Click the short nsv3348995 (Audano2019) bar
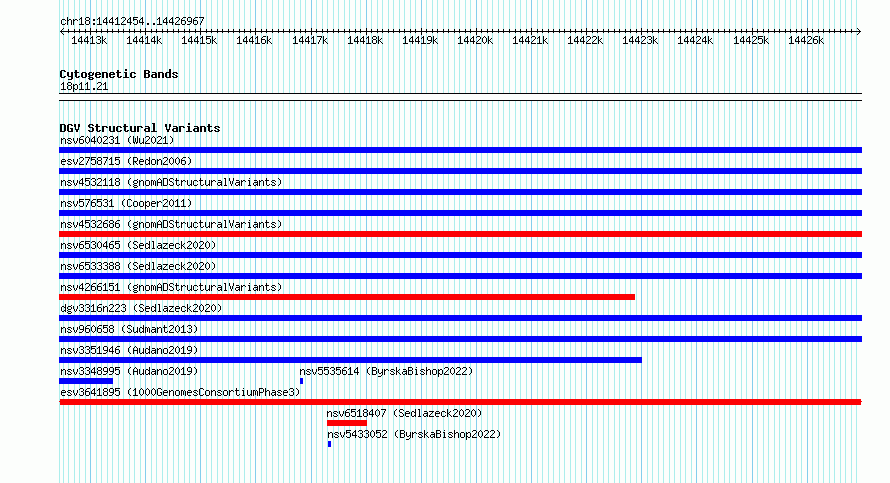The width and height of the screenshot is (890, 483). click(86, 381)
